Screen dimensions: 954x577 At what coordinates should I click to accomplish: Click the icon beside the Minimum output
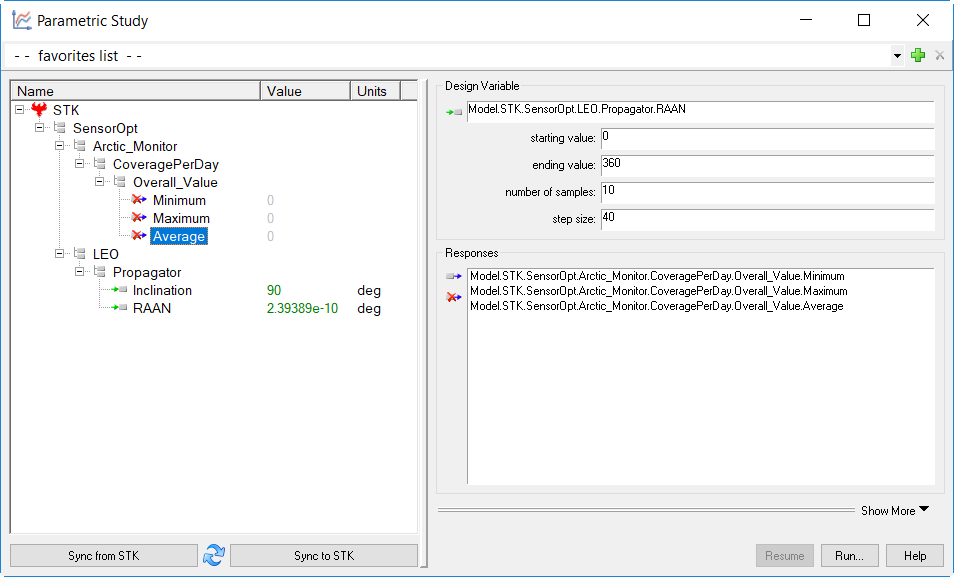(139, 201)
